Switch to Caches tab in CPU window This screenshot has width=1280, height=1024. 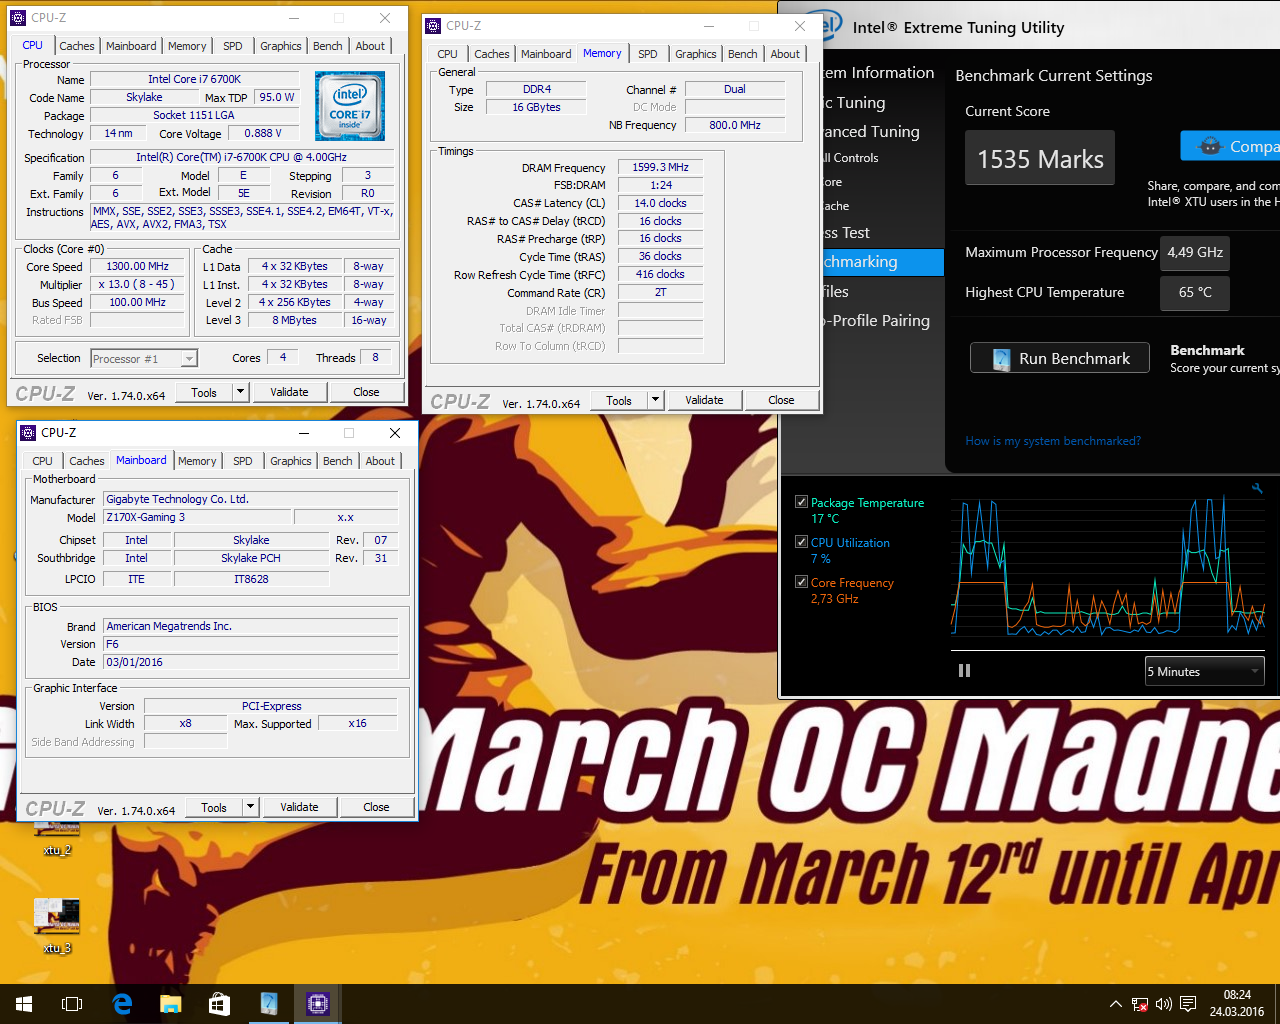[x=77, y=46]
